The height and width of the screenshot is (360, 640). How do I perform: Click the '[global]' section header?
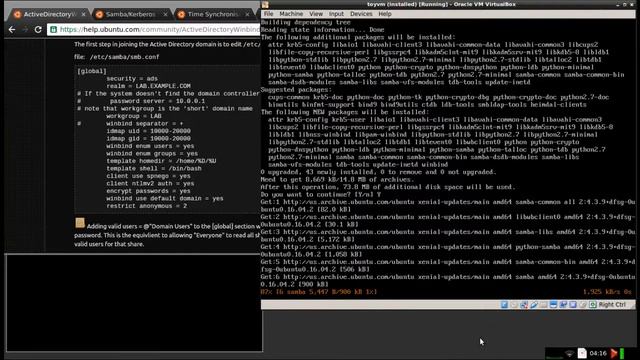(92, 71)
